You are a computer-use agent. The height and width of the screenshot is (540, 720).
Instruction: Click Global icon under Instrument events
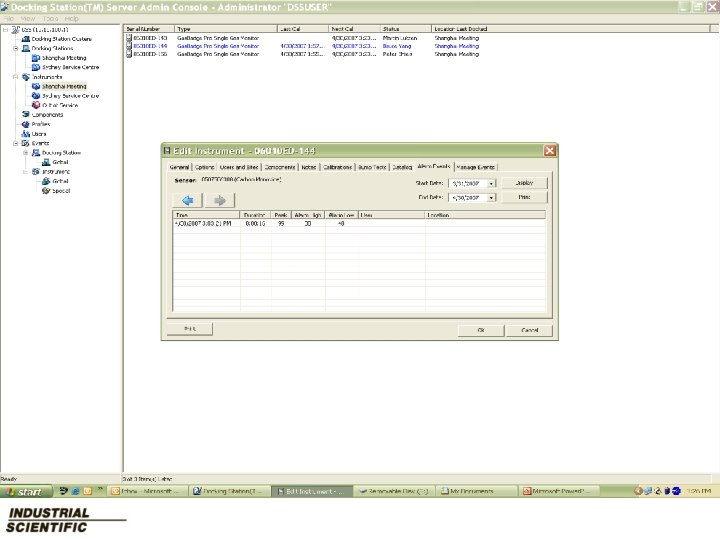46,181
